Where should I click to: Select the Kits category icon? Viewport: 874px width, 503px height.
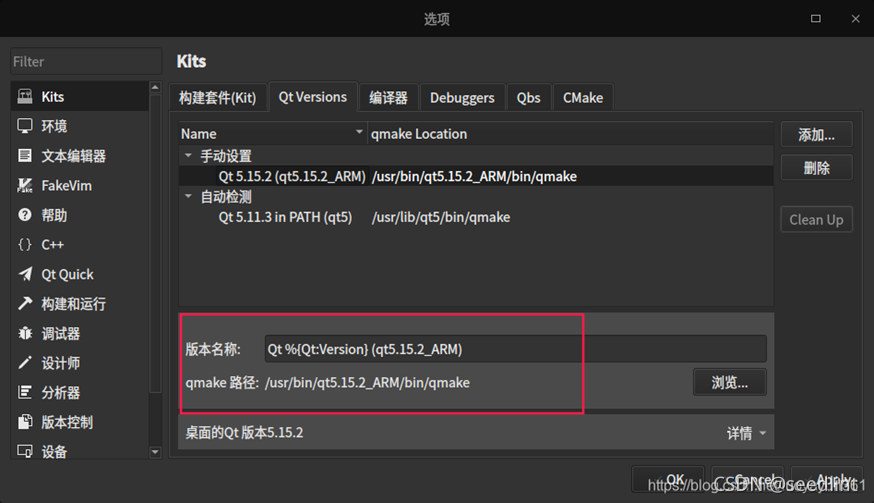[25, 96]
